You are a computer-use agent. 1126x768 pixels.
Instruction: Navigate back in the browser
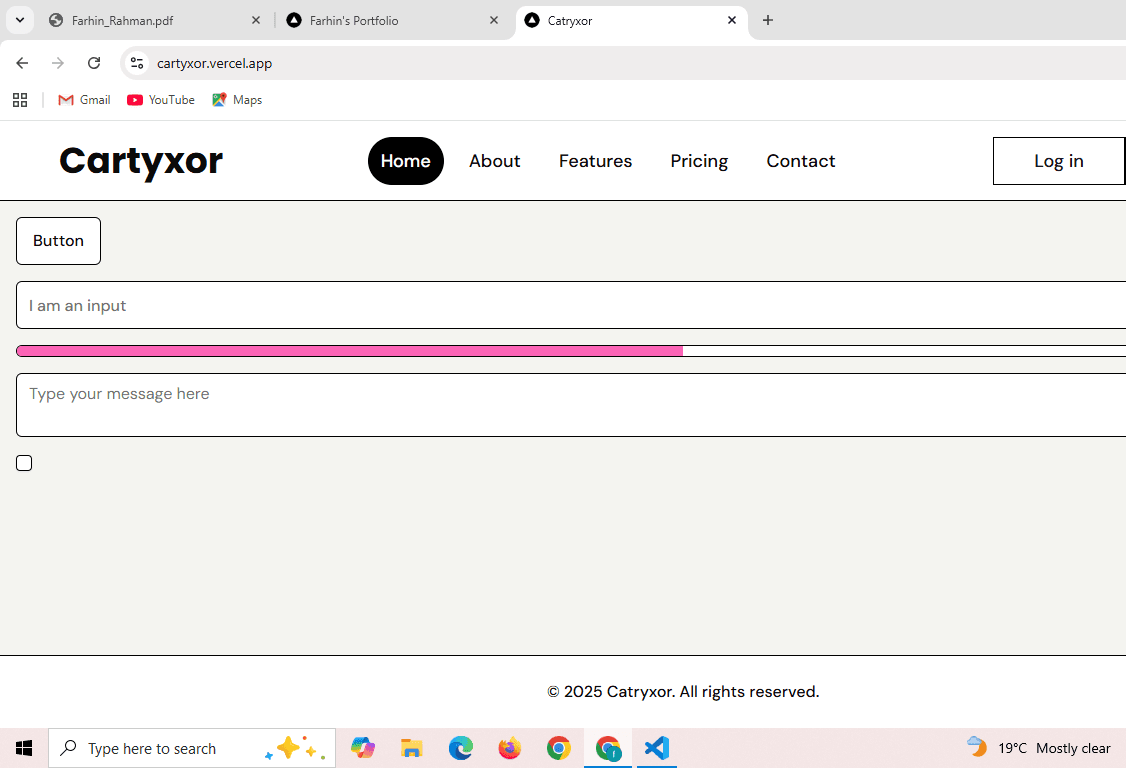tap(22, 62)
